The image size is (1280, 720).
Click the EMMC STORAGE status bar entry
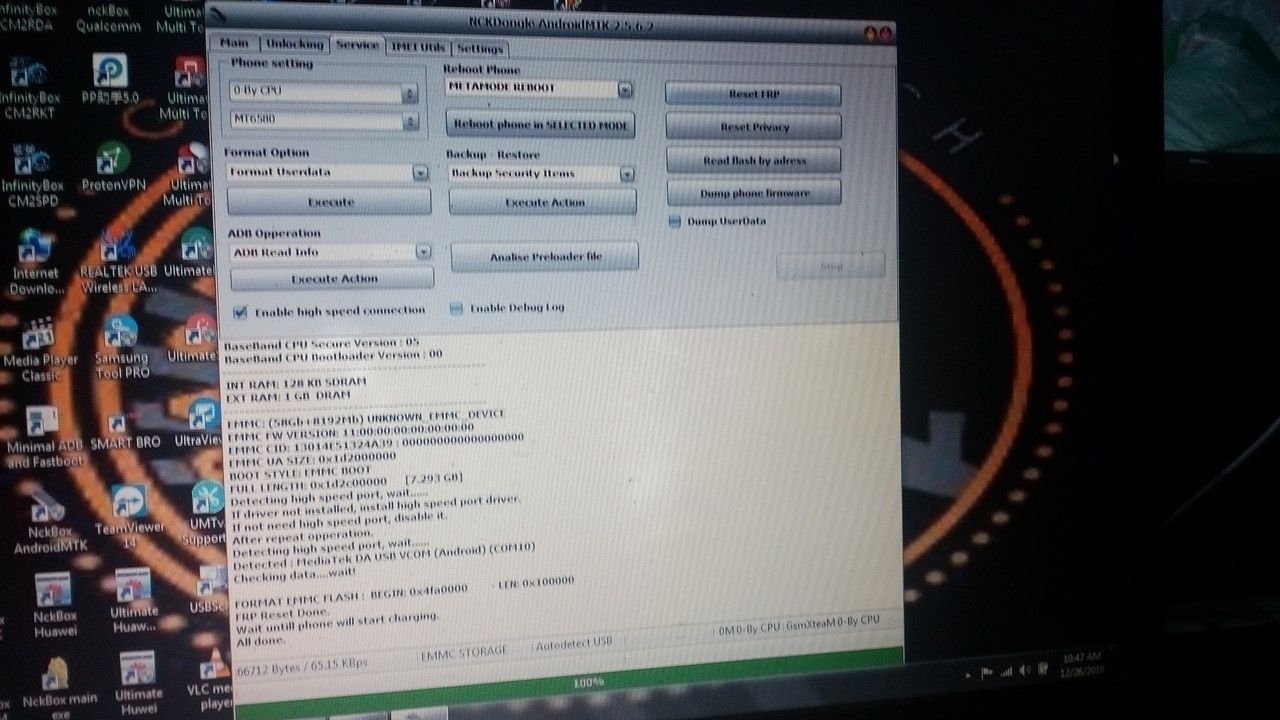pyautogui.click(x=464, y=652)
